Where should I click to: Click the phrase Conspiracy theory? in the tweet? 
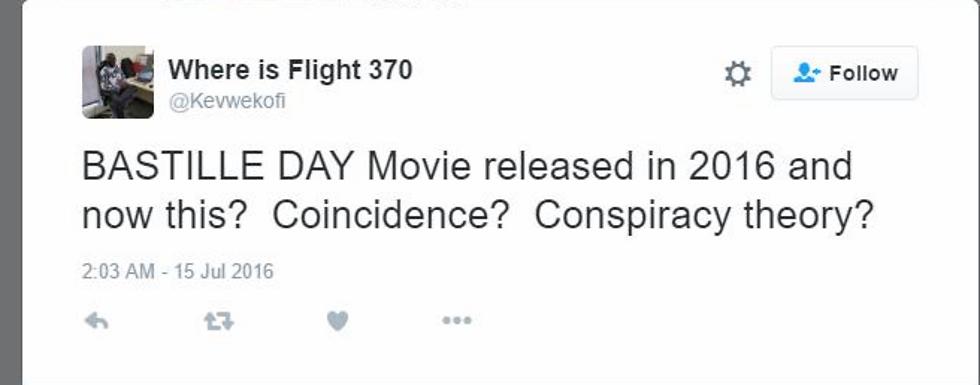[703, 216]
